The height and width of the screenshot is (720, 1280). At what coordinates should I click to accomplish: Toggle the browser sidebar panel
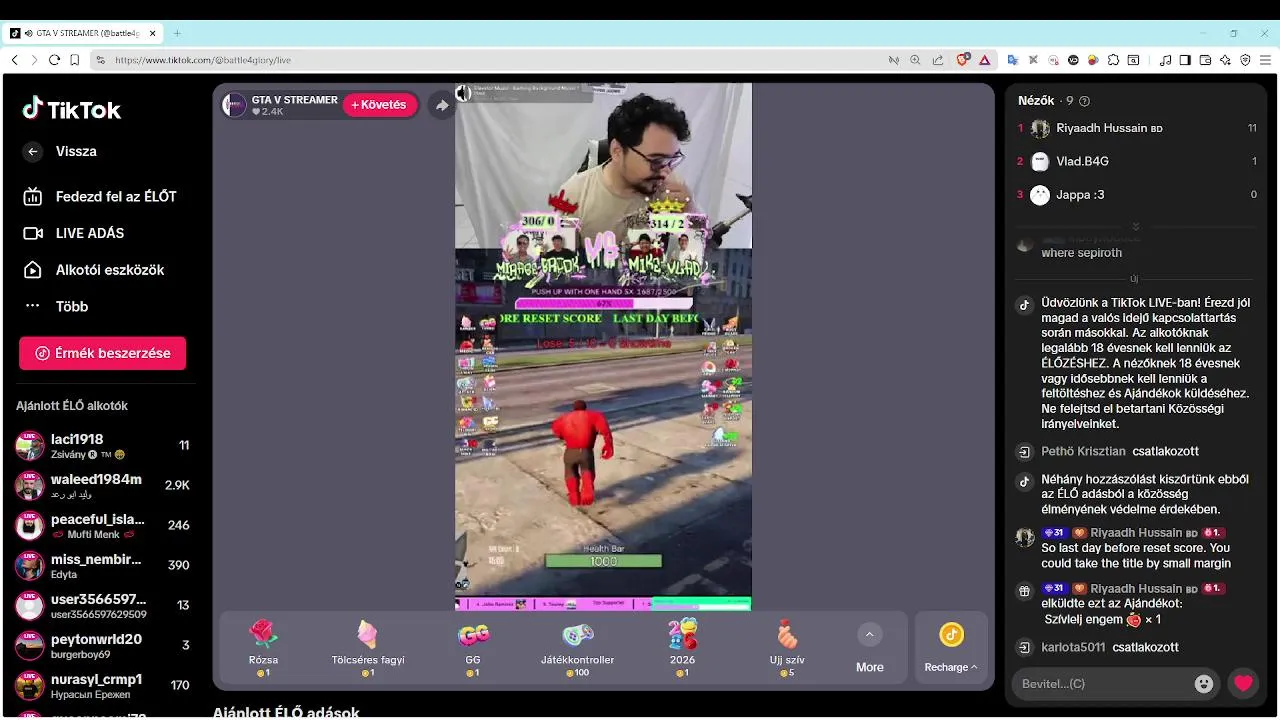1185,60
